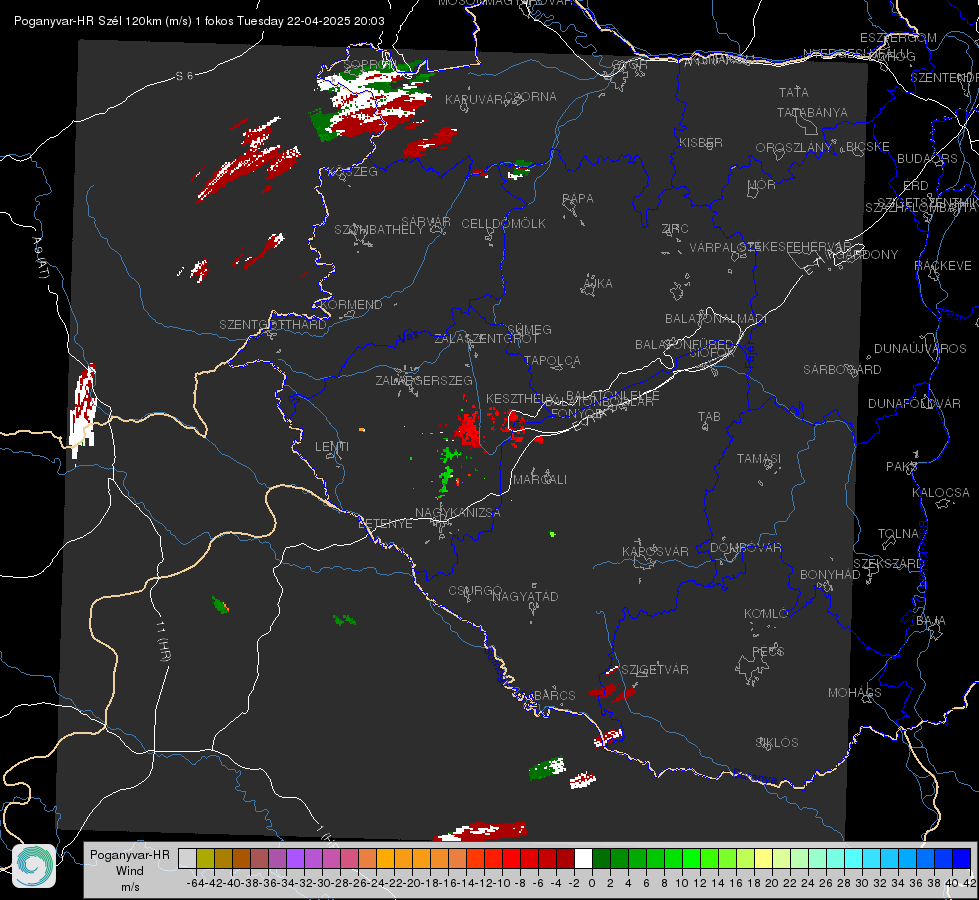Image resolution: width=979 pixels, height=900 pixels.
Task: Click the TOLNA city label
Action: (x=898, y=534)
